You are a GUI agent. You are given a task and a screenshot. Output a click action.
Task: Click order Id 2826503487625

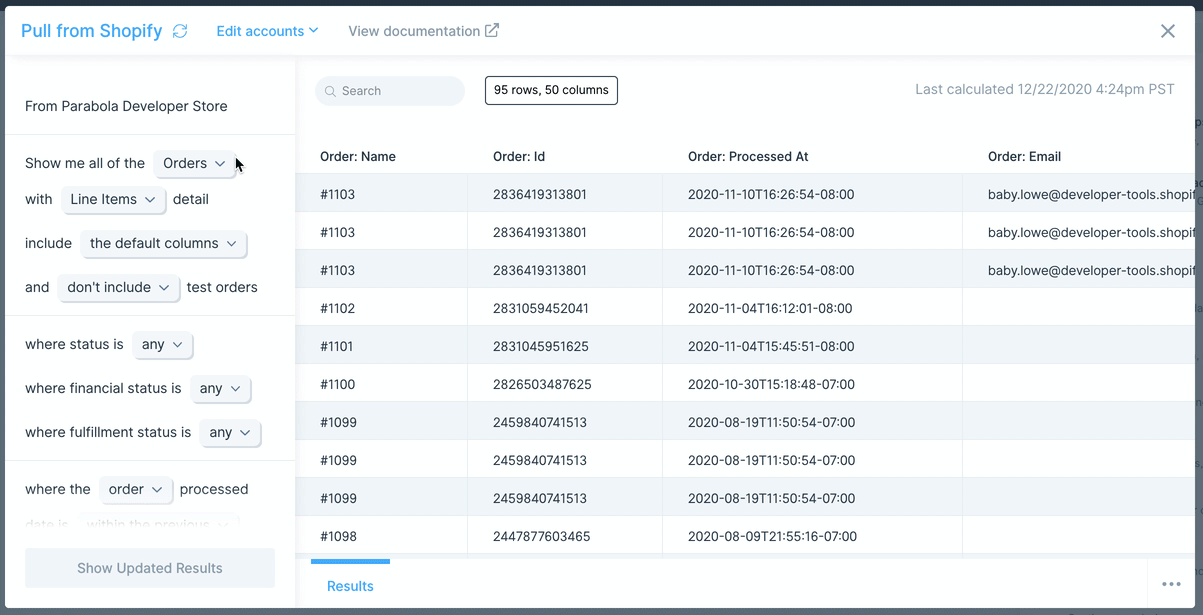(x=542, y=385)
